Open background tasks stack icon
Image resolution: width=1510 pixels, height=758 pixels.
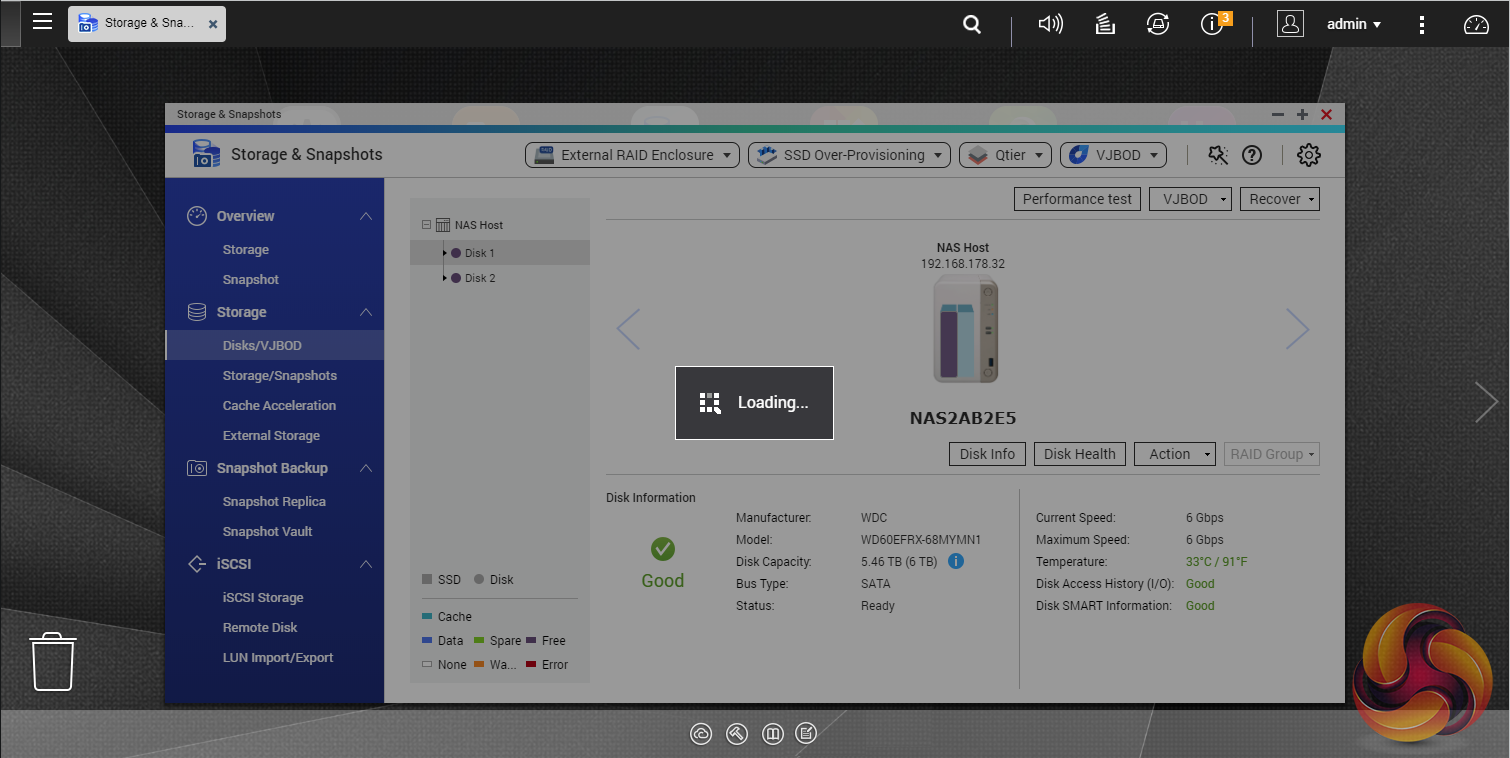click(1105, 24)
